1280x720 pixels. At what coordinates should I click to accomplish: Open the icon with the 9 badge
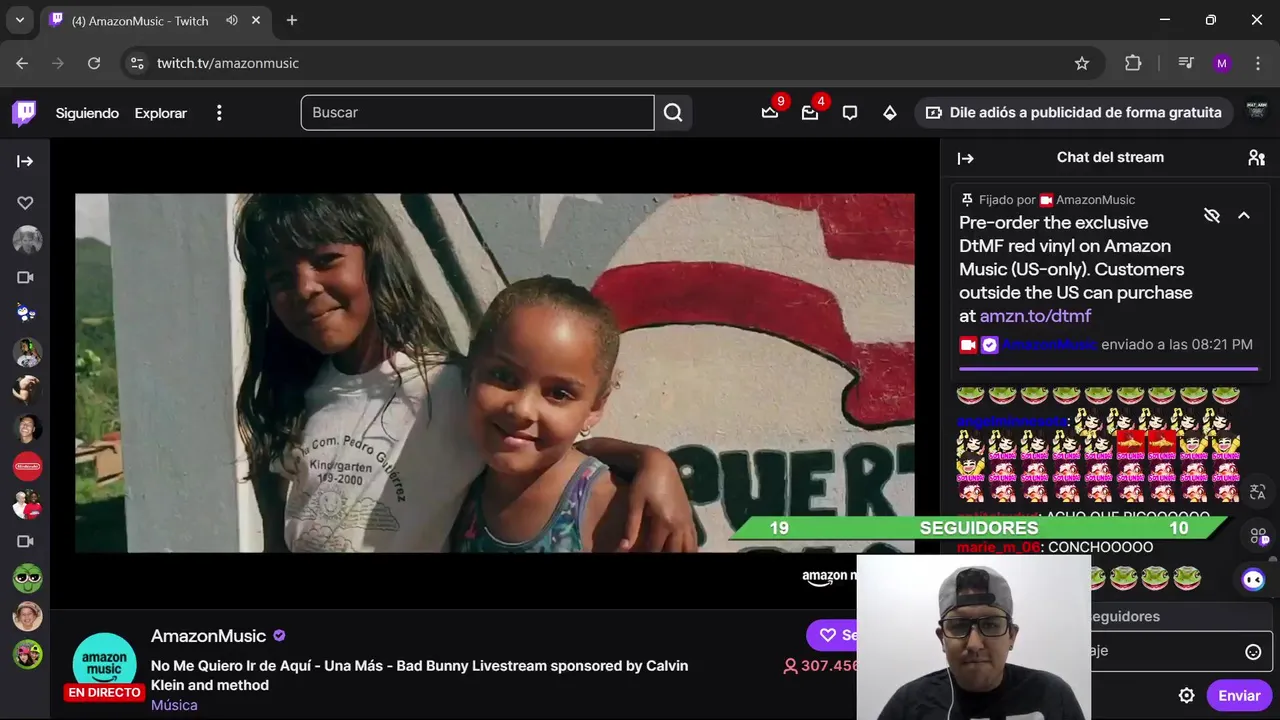[x=770, y=113]
